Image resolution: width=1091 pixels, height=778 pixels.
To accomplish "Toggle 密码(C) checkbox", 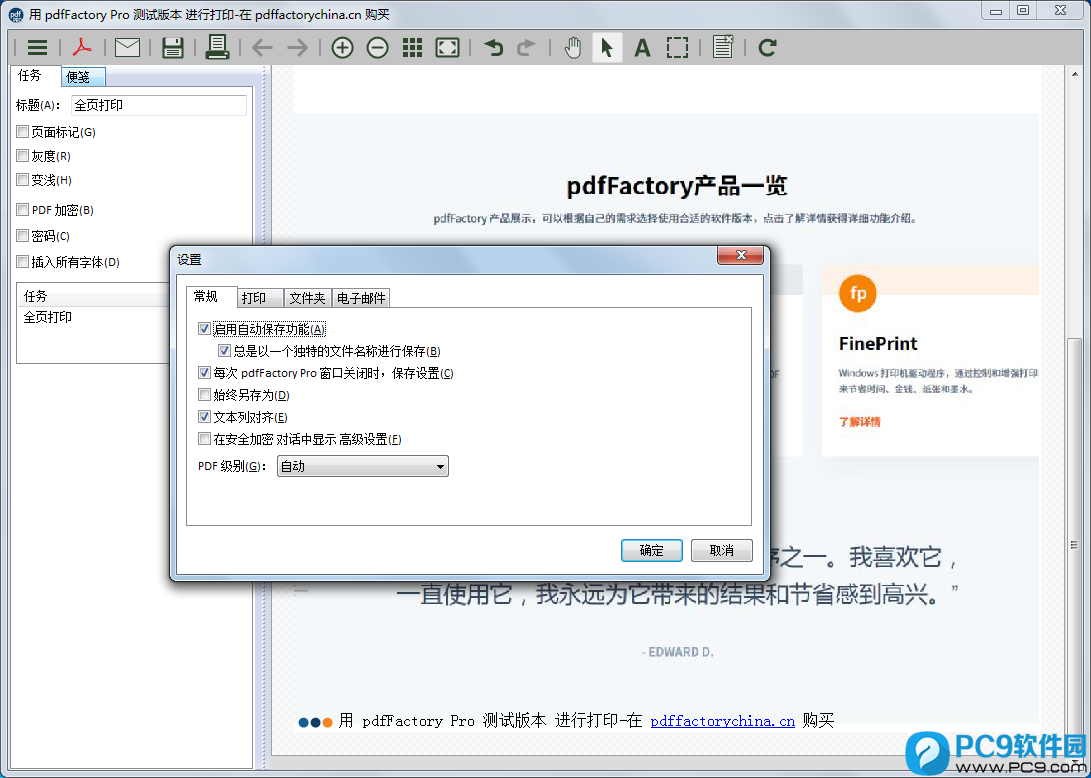I will pos(23,236).
